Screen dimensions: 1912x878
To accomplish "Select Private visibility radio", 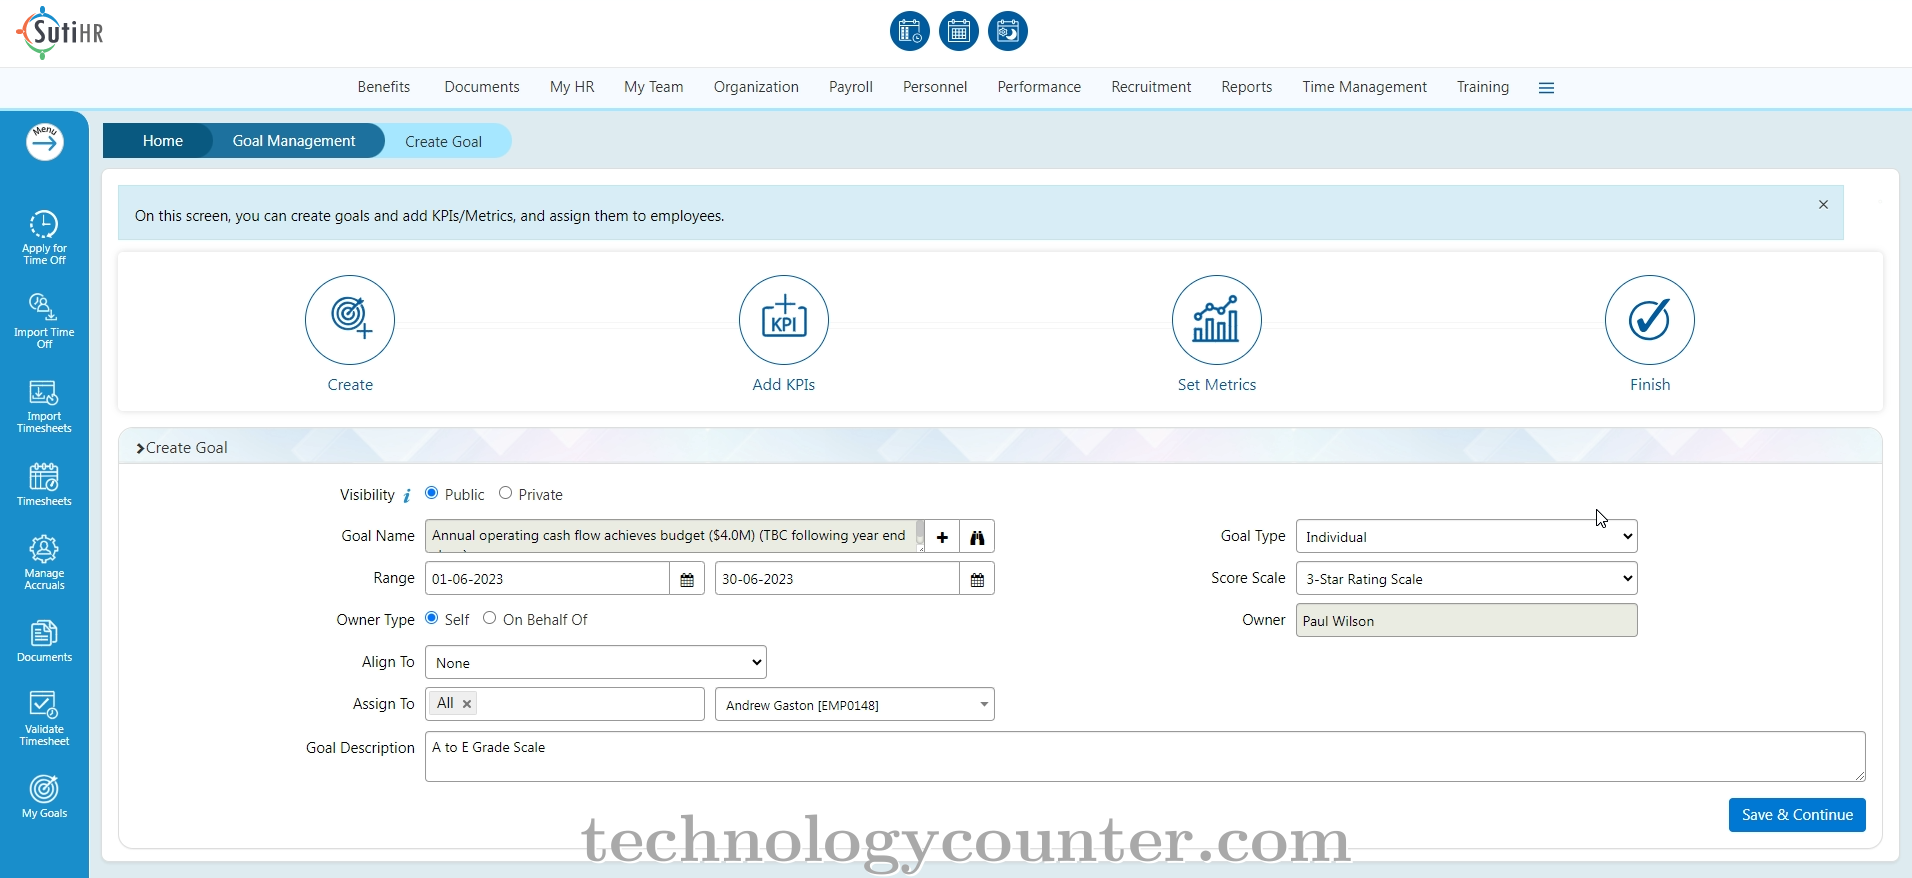I will coord(505,493).
